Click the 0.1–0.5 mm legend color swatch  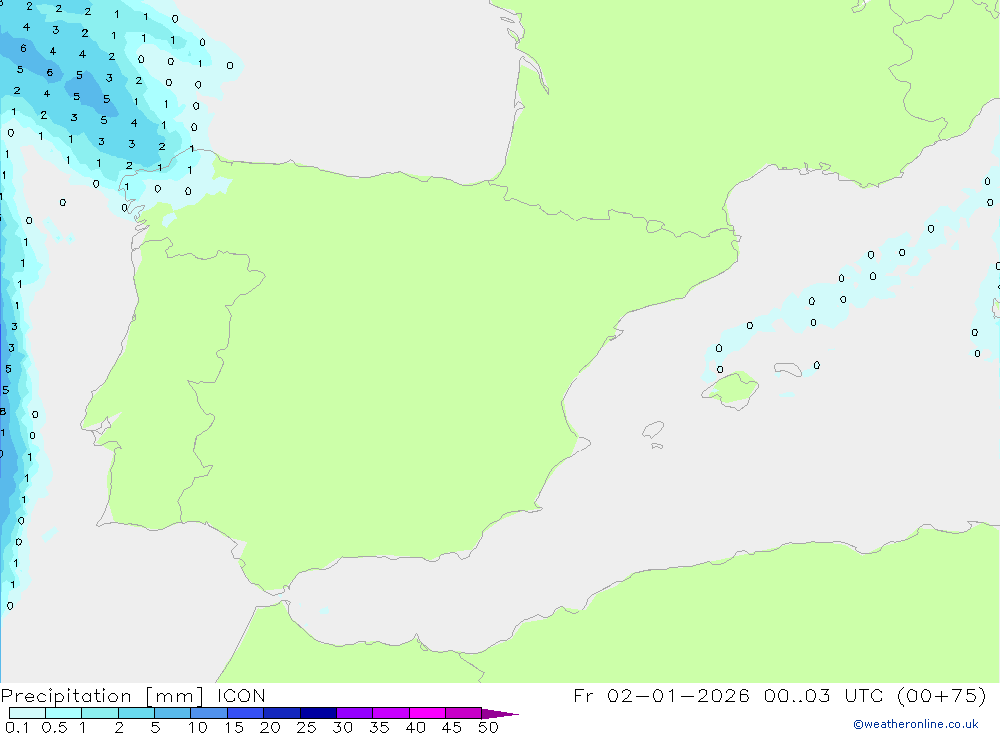pyautogui.click(x=27, y=713)
